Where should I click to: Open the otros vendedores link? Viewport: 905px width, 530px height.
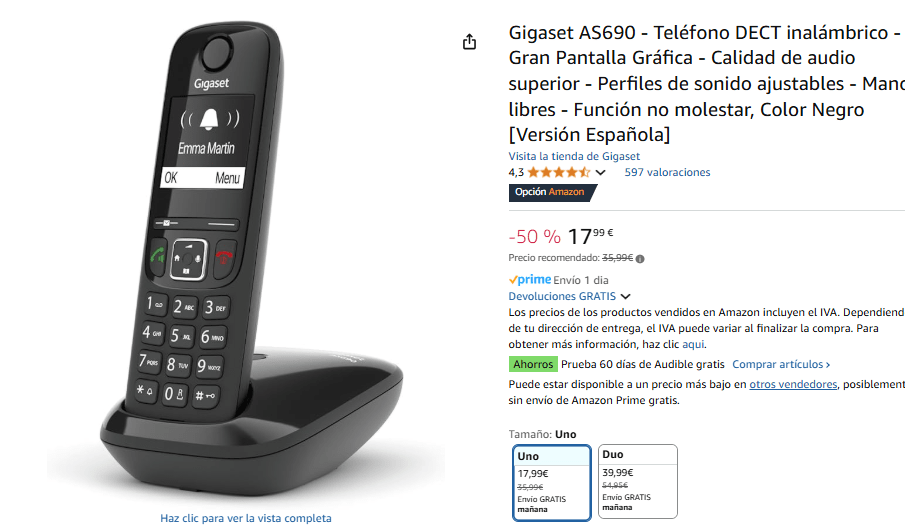793,384
